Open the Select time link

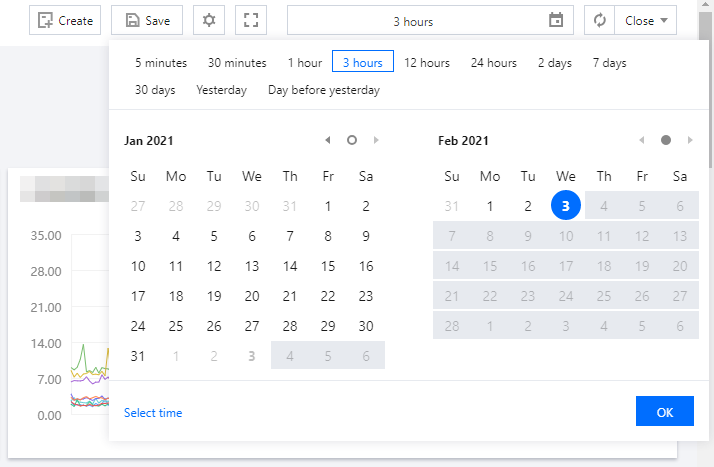click(x=153, y=412)
